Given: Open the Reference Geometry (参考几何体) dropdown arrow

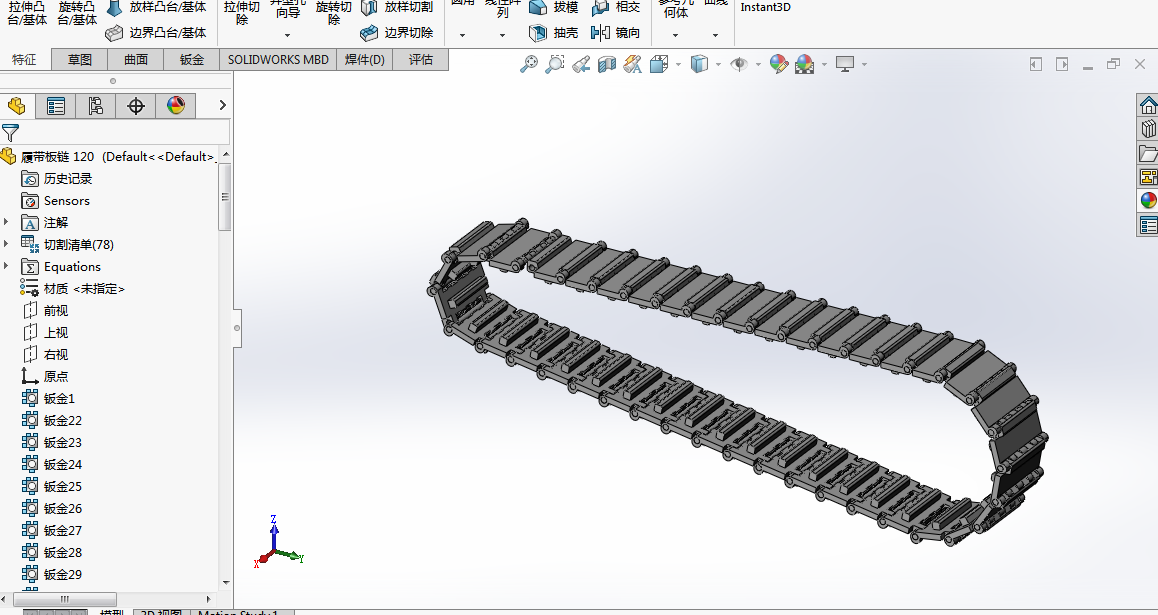Looking at the screenshot, I should (x=675, y=35).
